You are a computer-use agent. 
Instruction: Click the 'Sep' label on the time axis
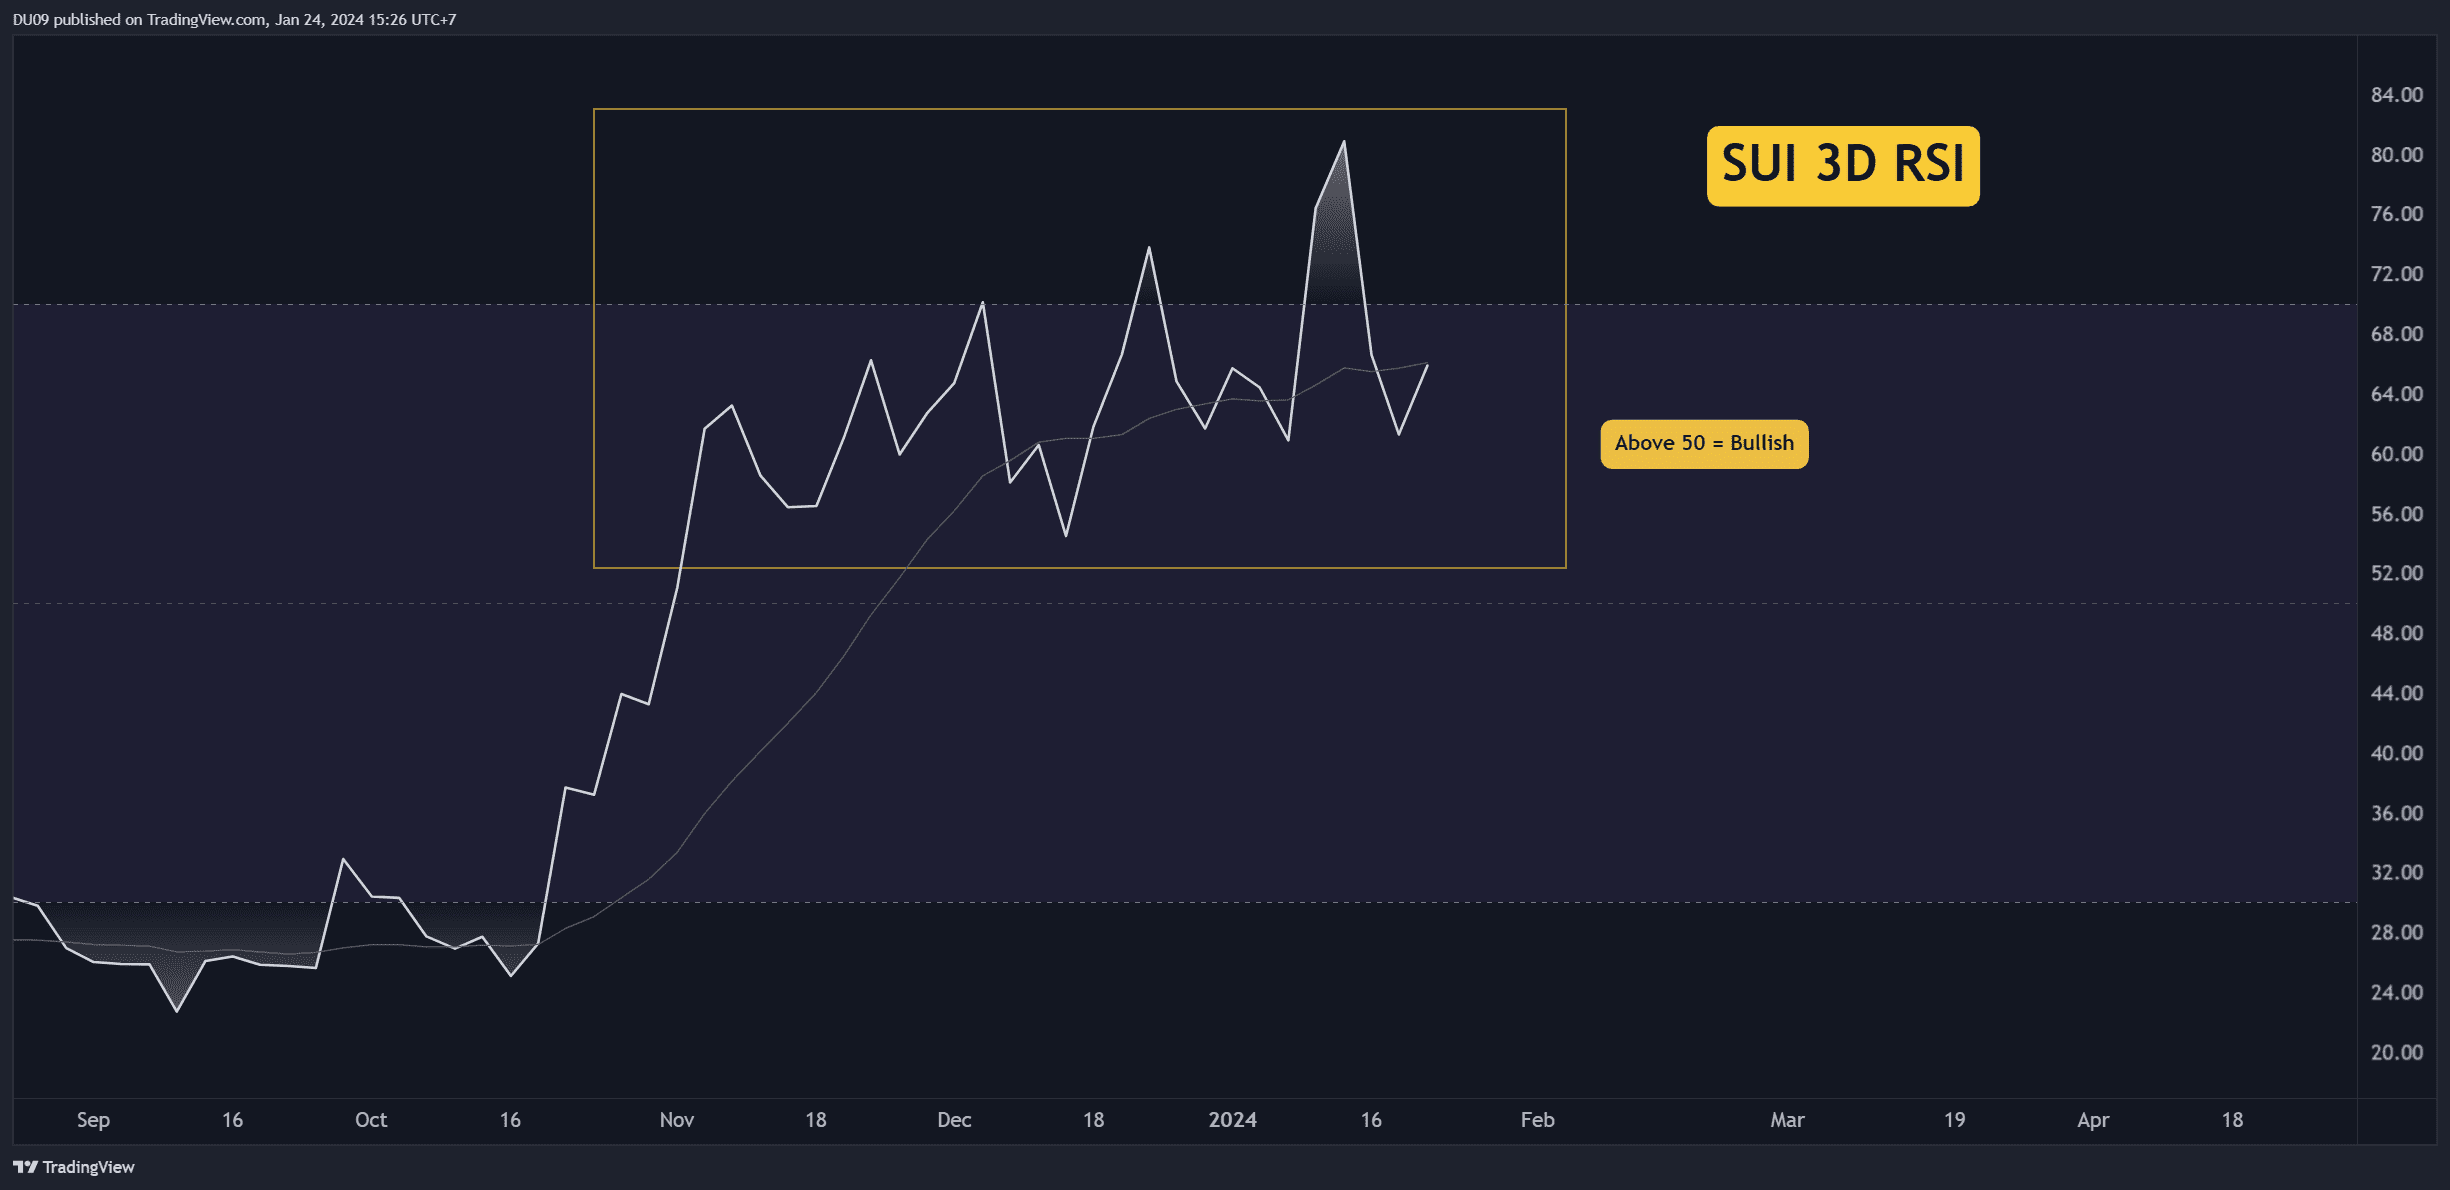tap(93, 1120)
